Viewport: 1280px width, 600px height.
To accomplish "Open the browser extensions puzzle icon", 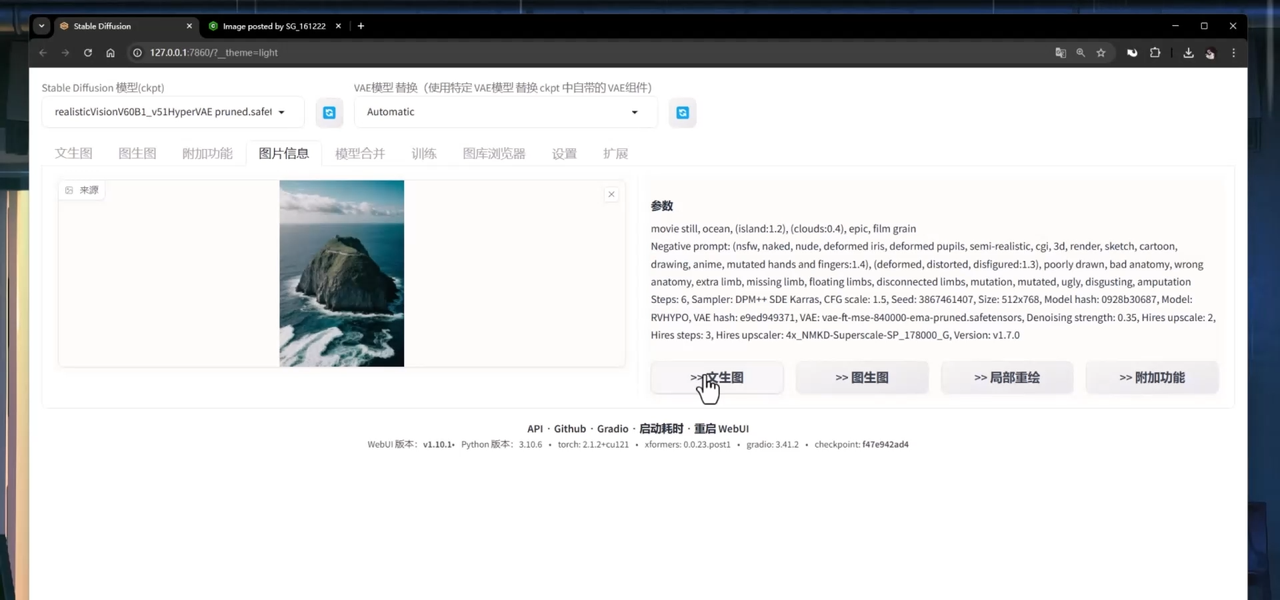I will click(x=1155, y=53).
